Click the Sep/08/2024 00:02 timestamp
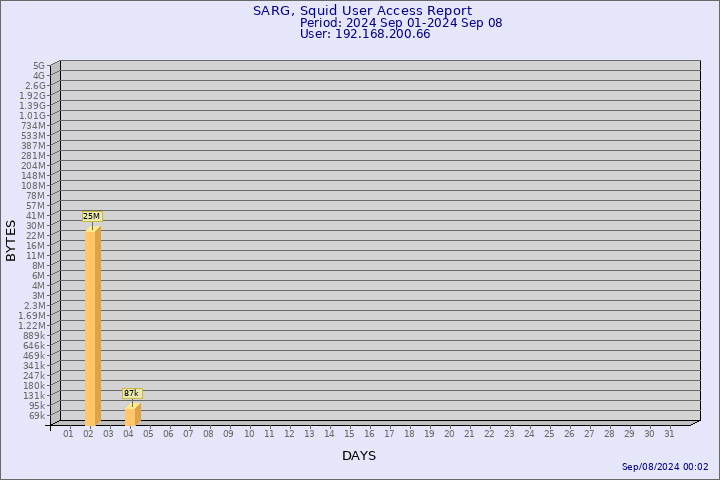Viewport: 720px width, 480px height. pyautogui.click(x=665, y=467)
